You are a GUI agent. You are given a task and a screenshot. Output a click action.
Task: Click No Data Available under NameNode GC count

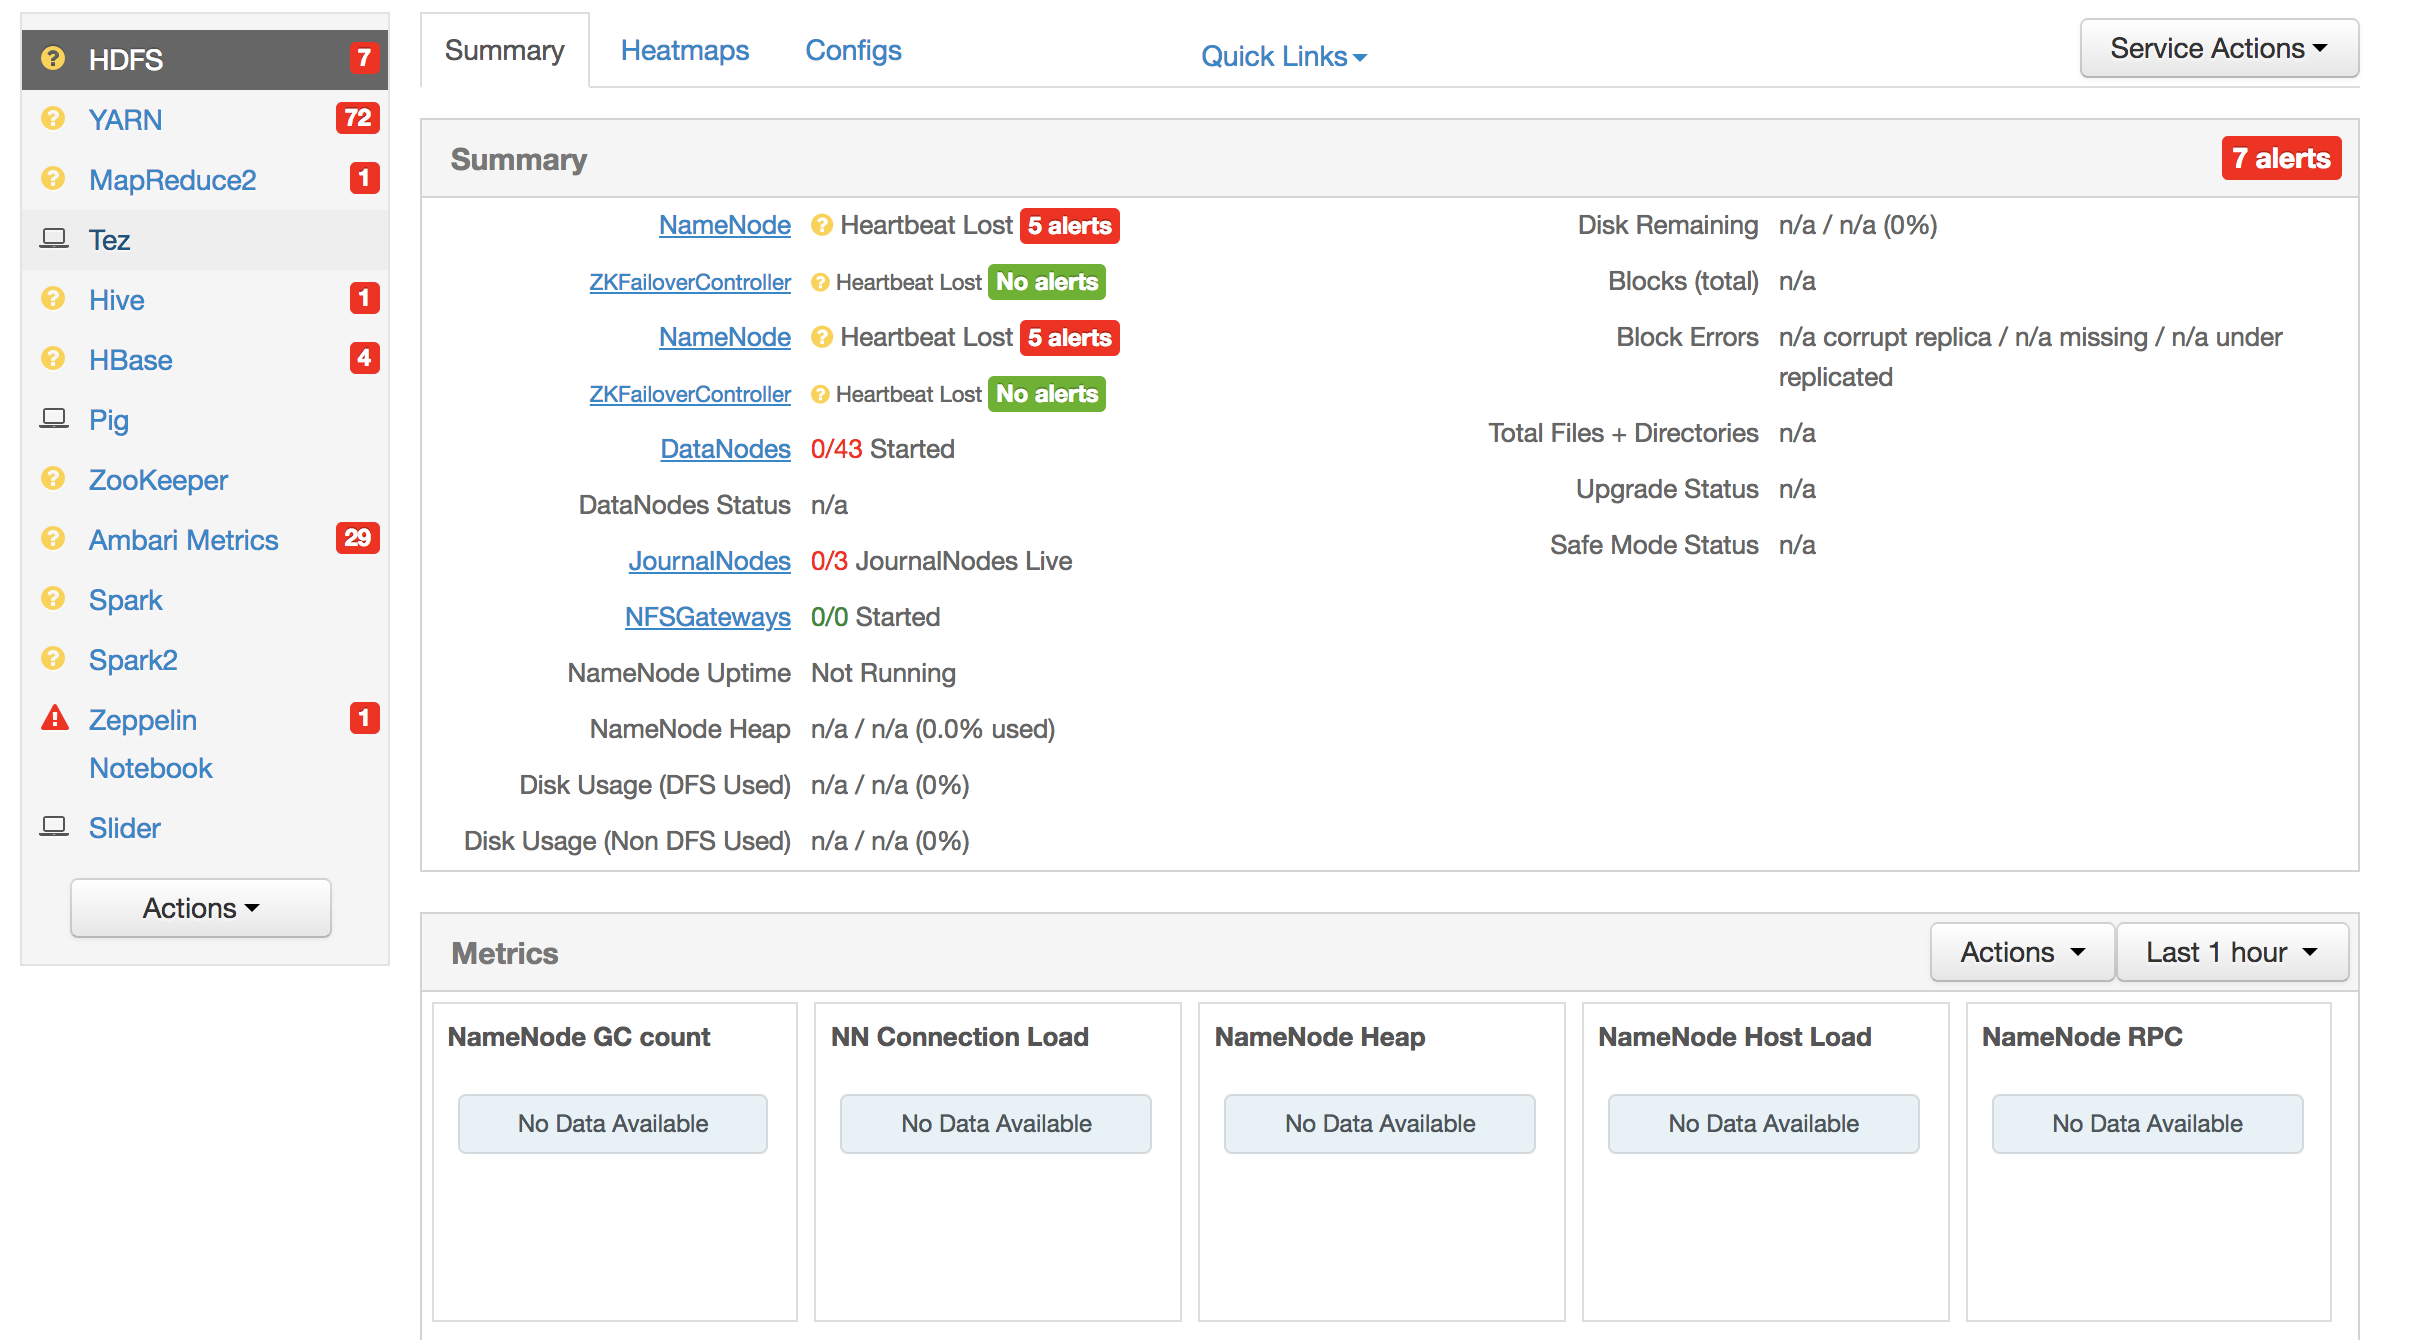tap(612, 1123)
